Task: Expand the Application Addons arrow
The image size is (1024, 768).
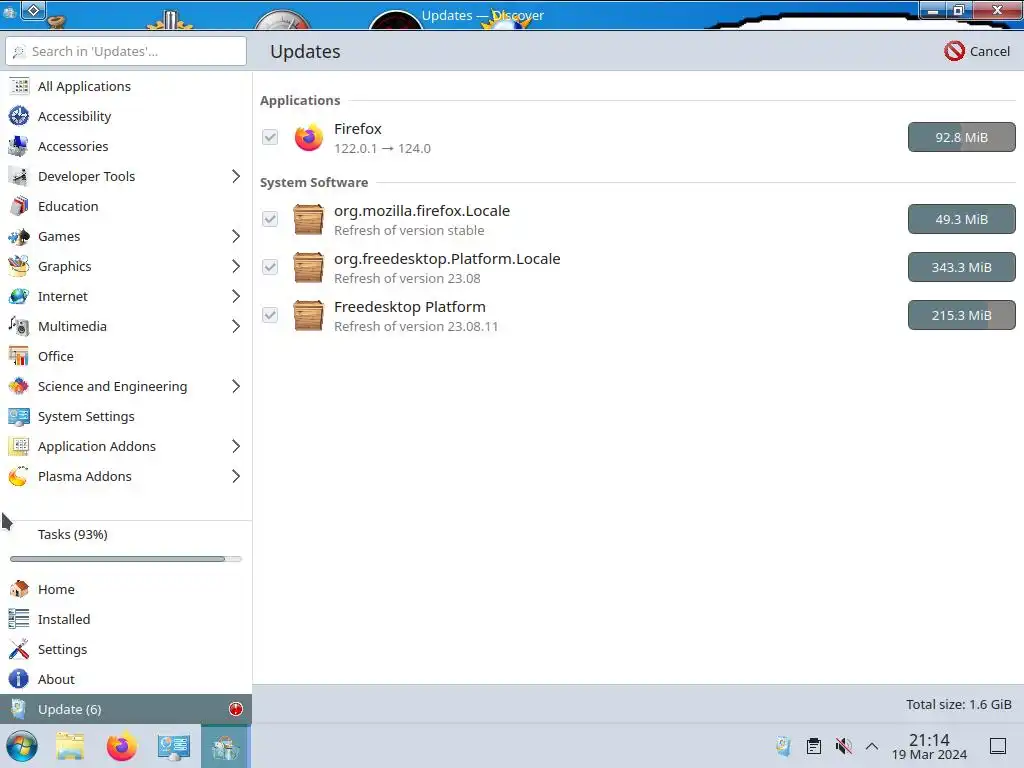Action: pyautogui.click(x=236, y=447)
